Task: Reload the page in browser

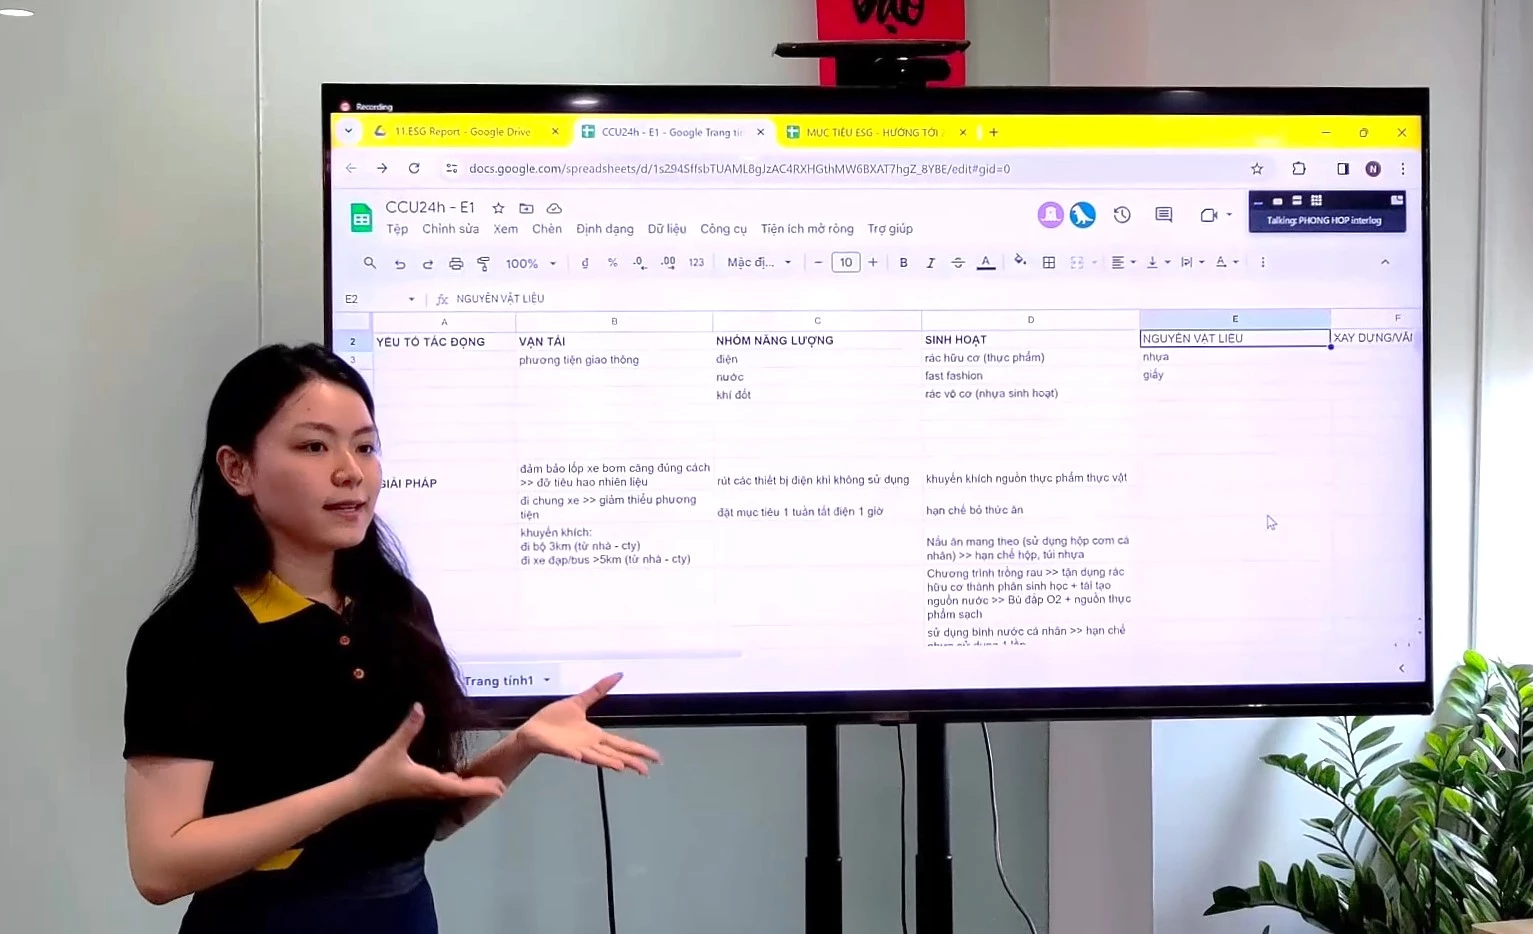Action: pyautogui.click(x=414, y=168)
